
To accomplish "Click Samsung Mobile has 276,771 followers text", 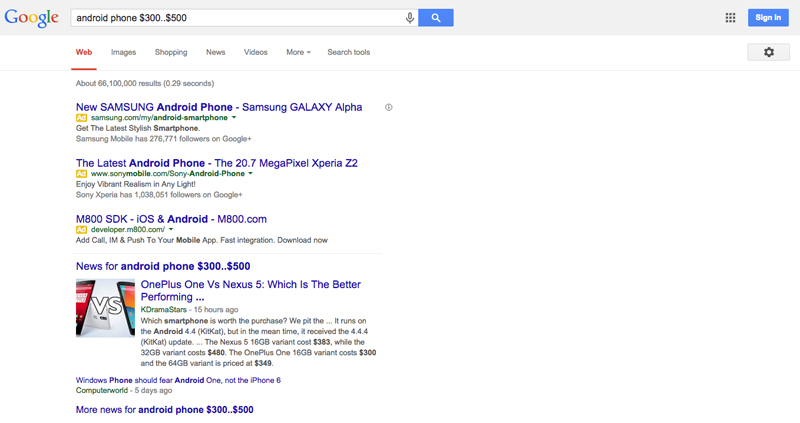I will pos(164,139).
